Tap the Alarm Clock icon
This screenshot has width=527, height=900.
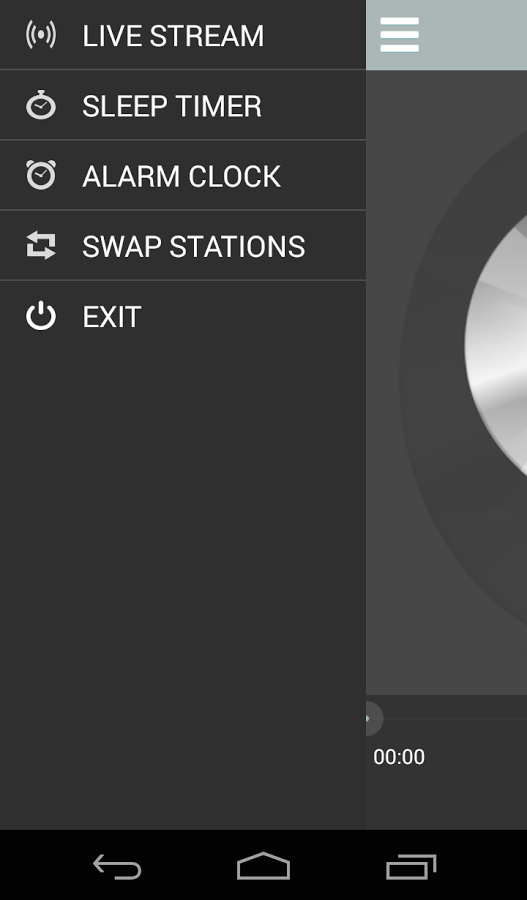coord(41,175)
